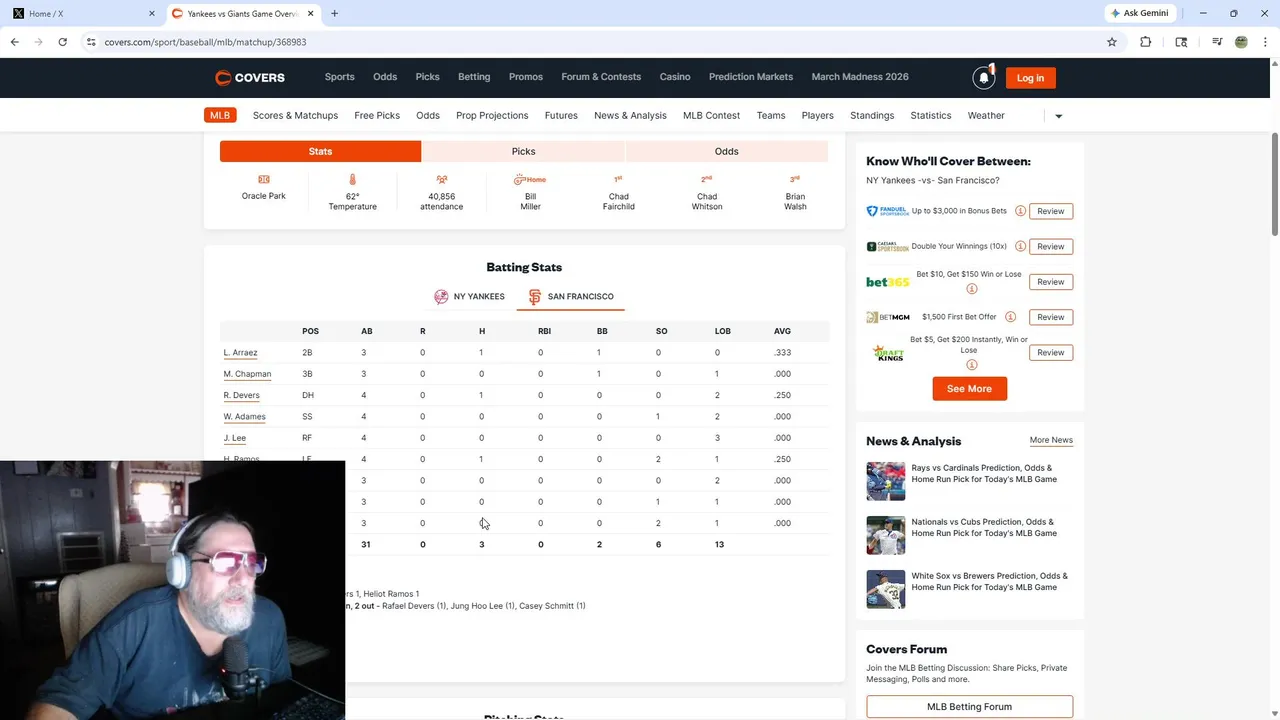
Task: Reload the page with refresh icon
Action: pyautogui.click(x=62, y=42)
